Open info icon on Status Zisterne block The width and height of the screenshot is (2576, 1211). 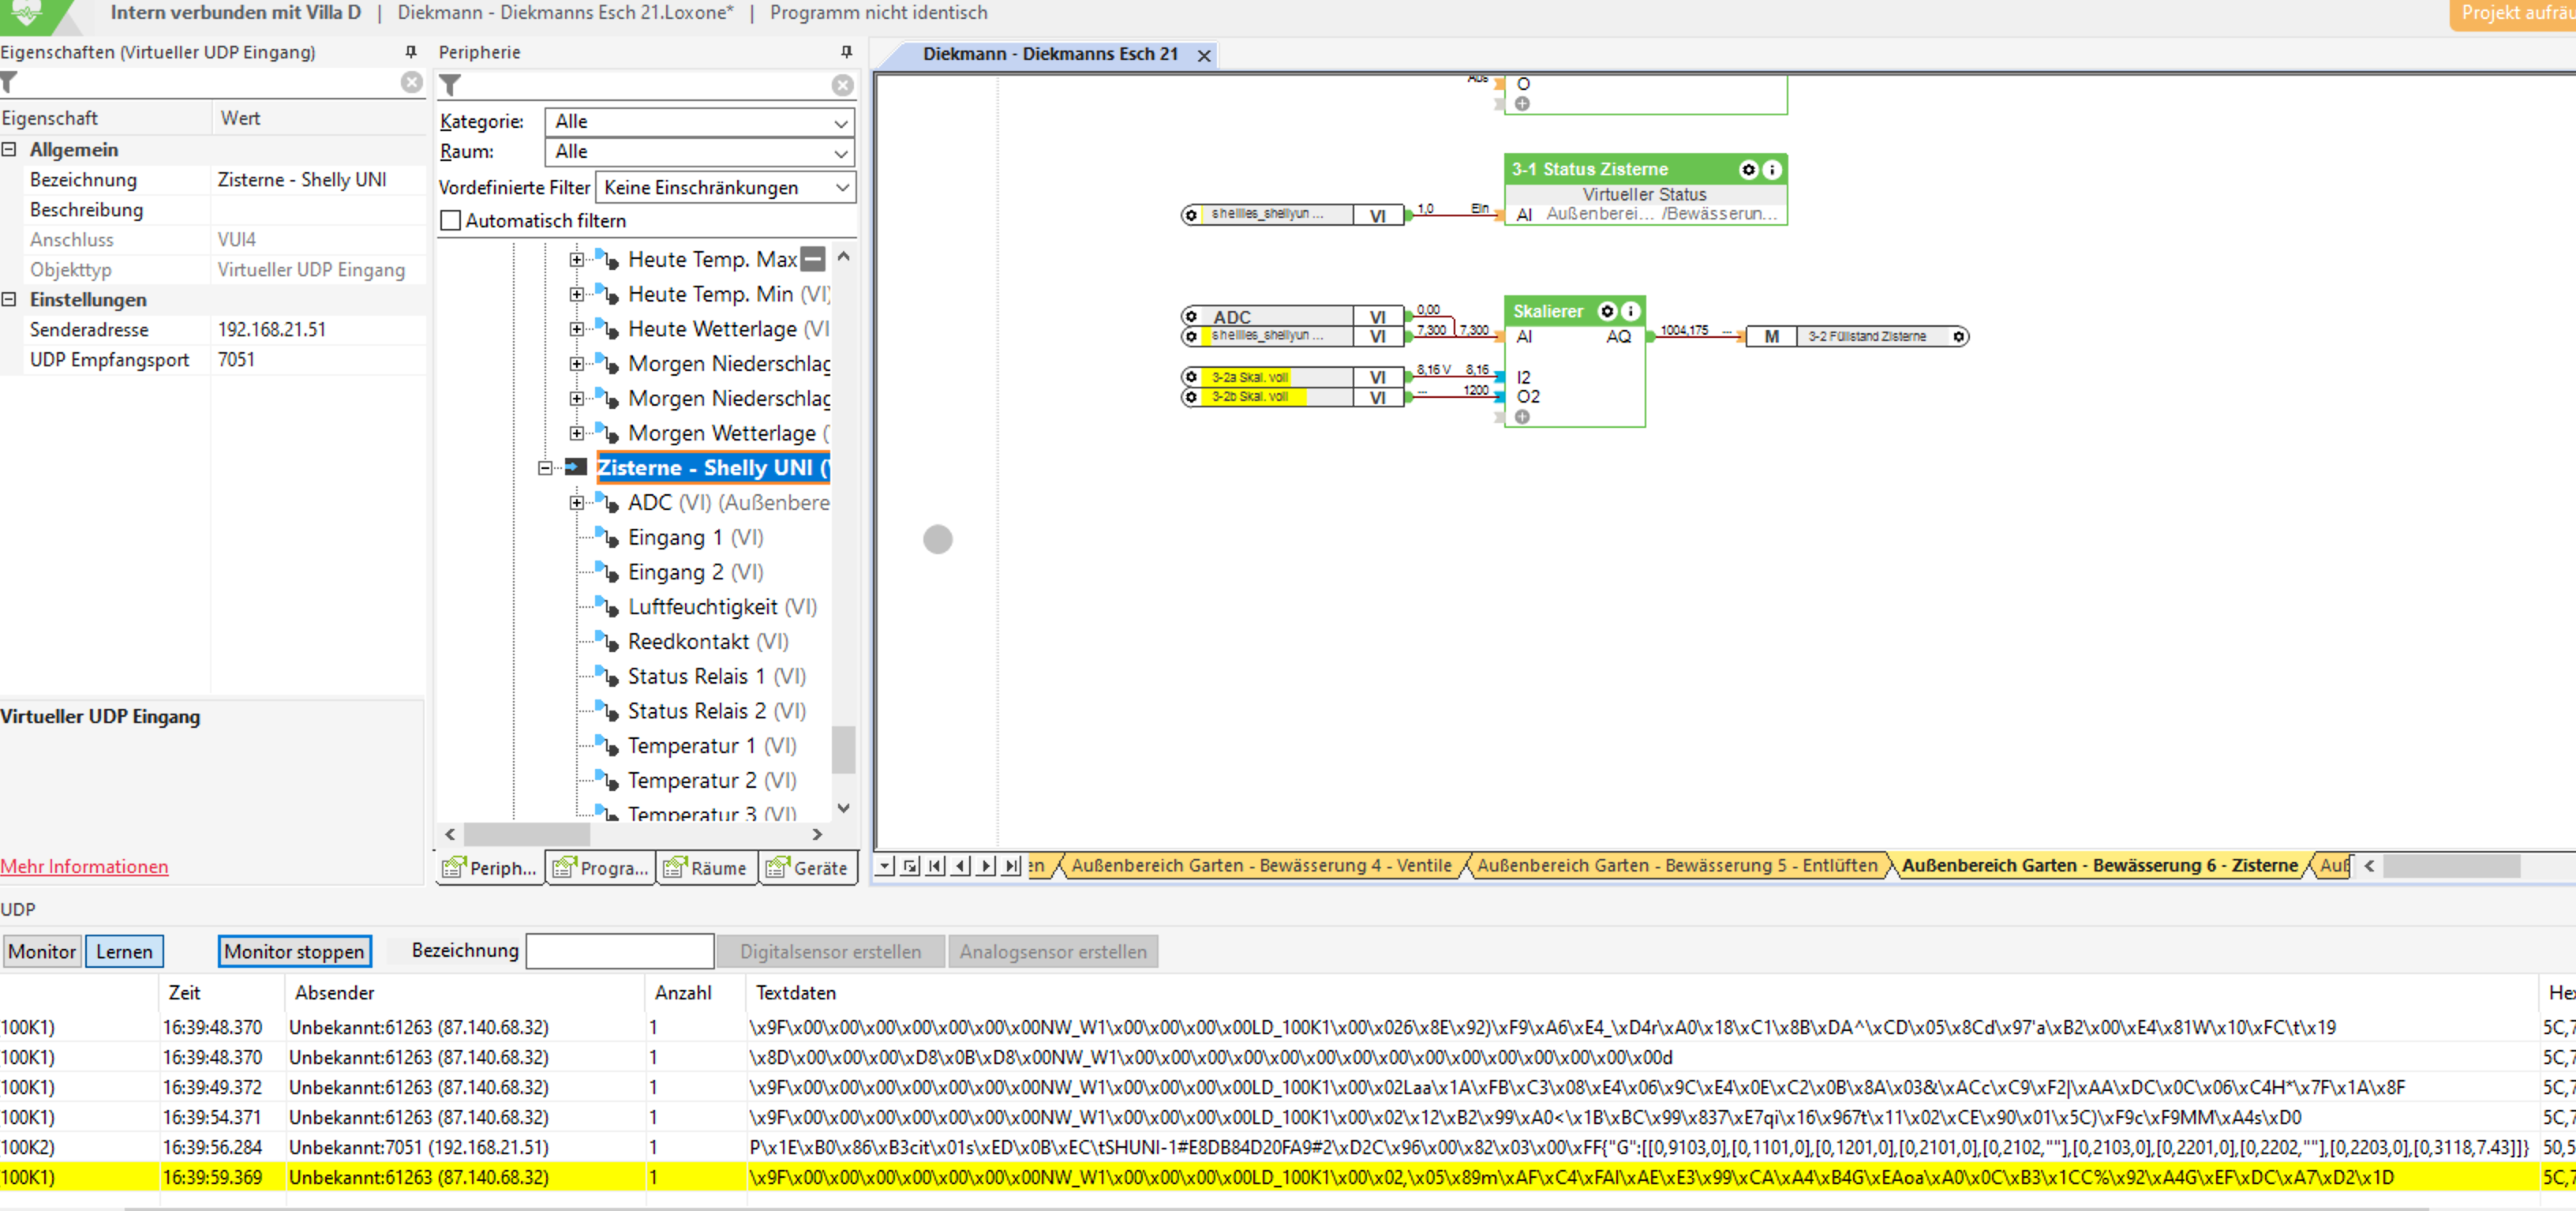click(x=1771, y=169)
